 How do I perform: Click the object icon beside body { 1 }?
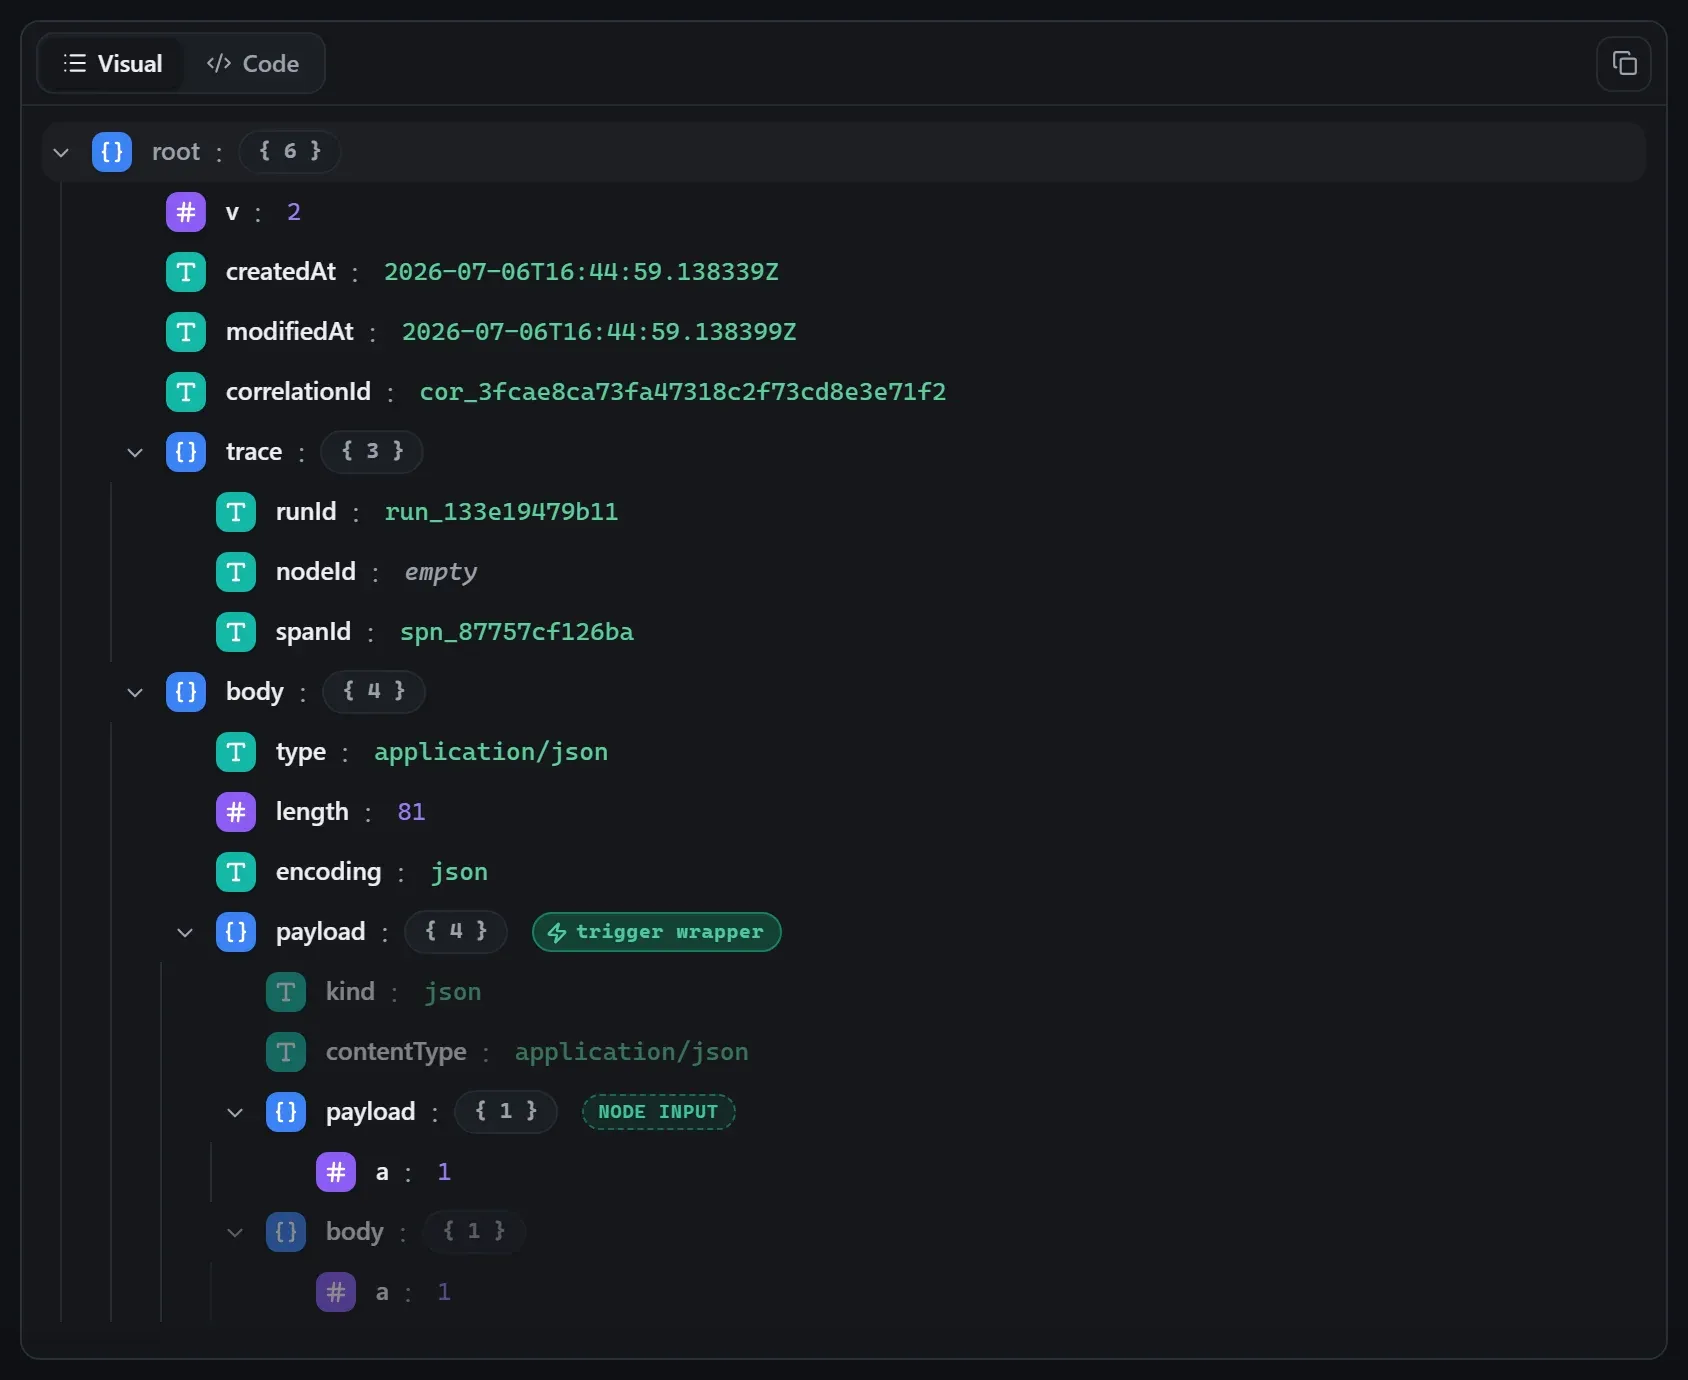point(286,1232)
